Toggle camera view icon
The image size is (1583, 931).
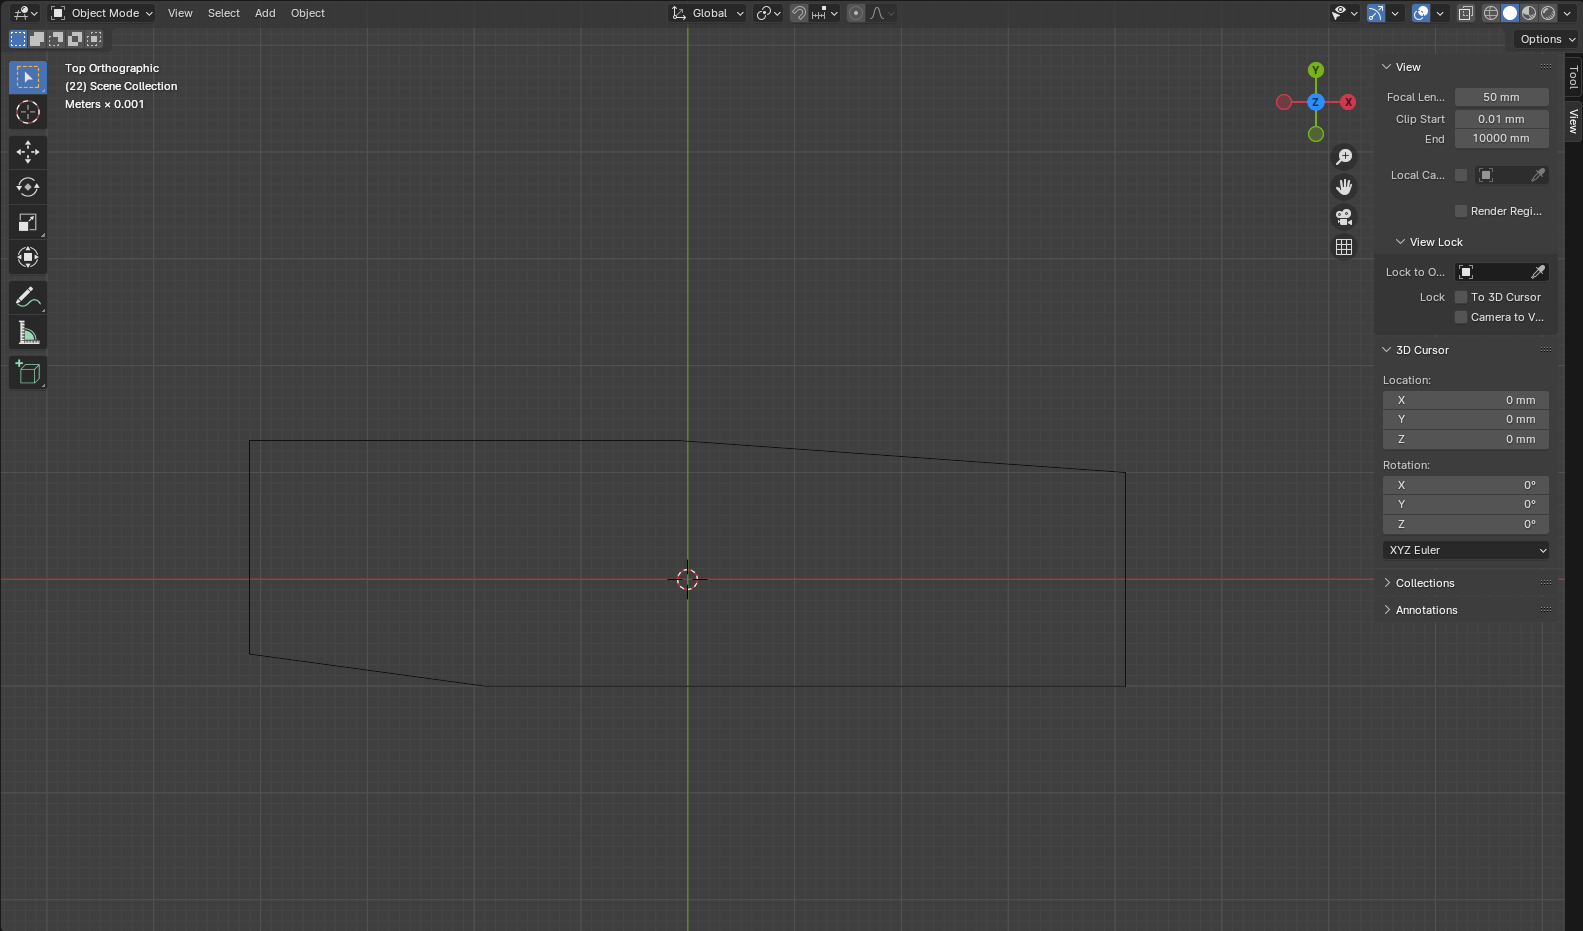pos(1344,217)
